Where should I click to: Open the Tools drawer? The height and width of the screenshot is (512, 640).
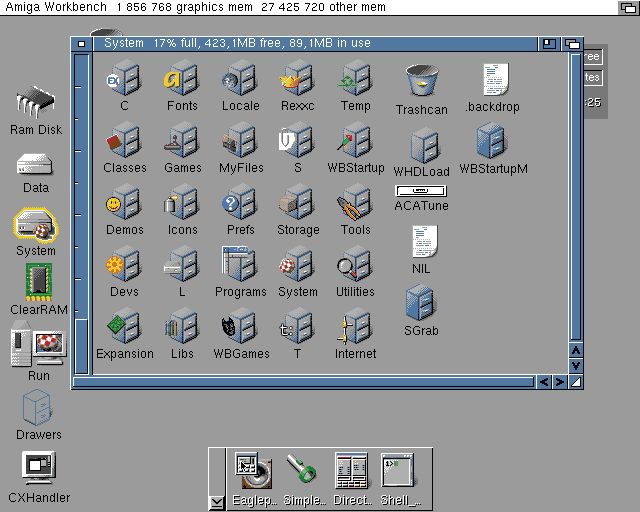click(355, 203)
